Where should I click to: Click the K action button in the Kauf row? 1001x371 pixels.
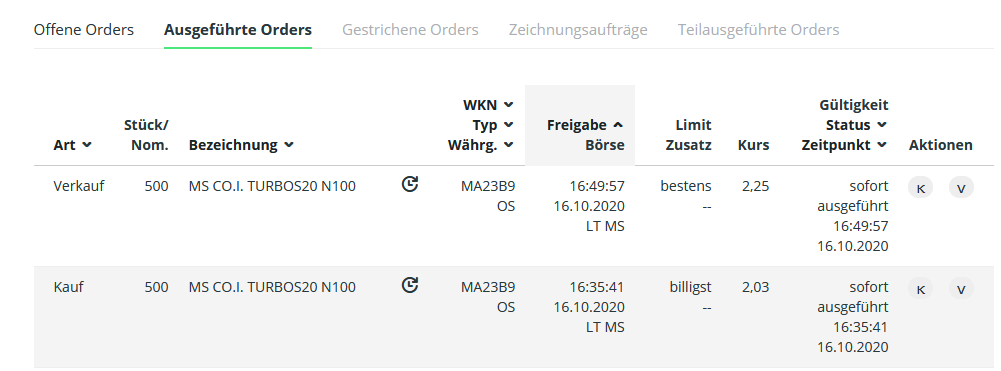[x=921, y=289]
